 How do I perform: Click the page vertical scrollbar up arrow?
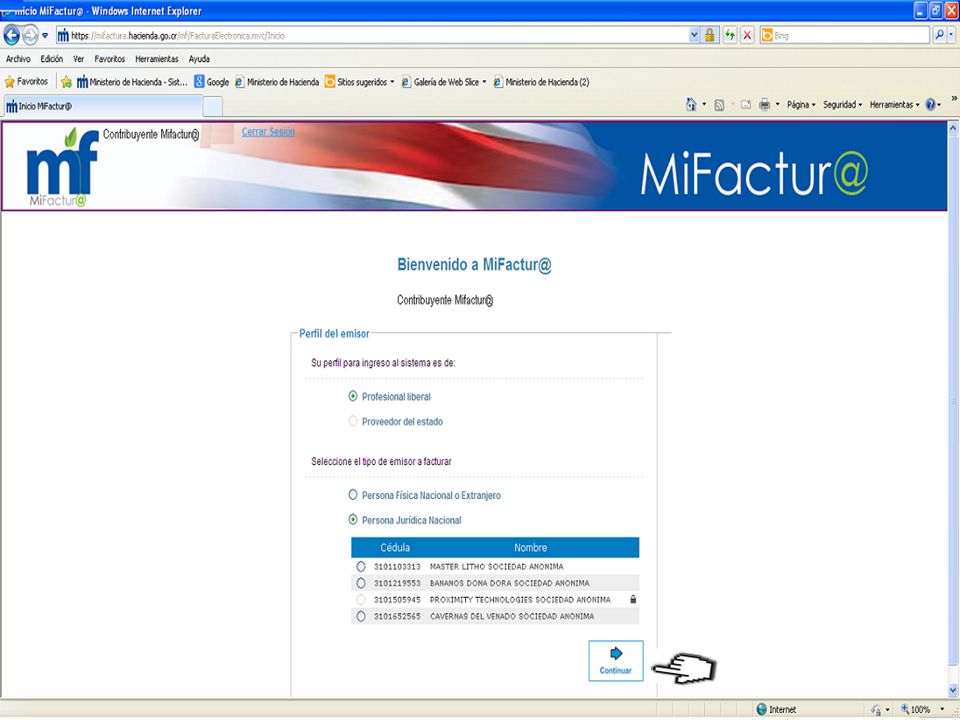pos(953,127)
